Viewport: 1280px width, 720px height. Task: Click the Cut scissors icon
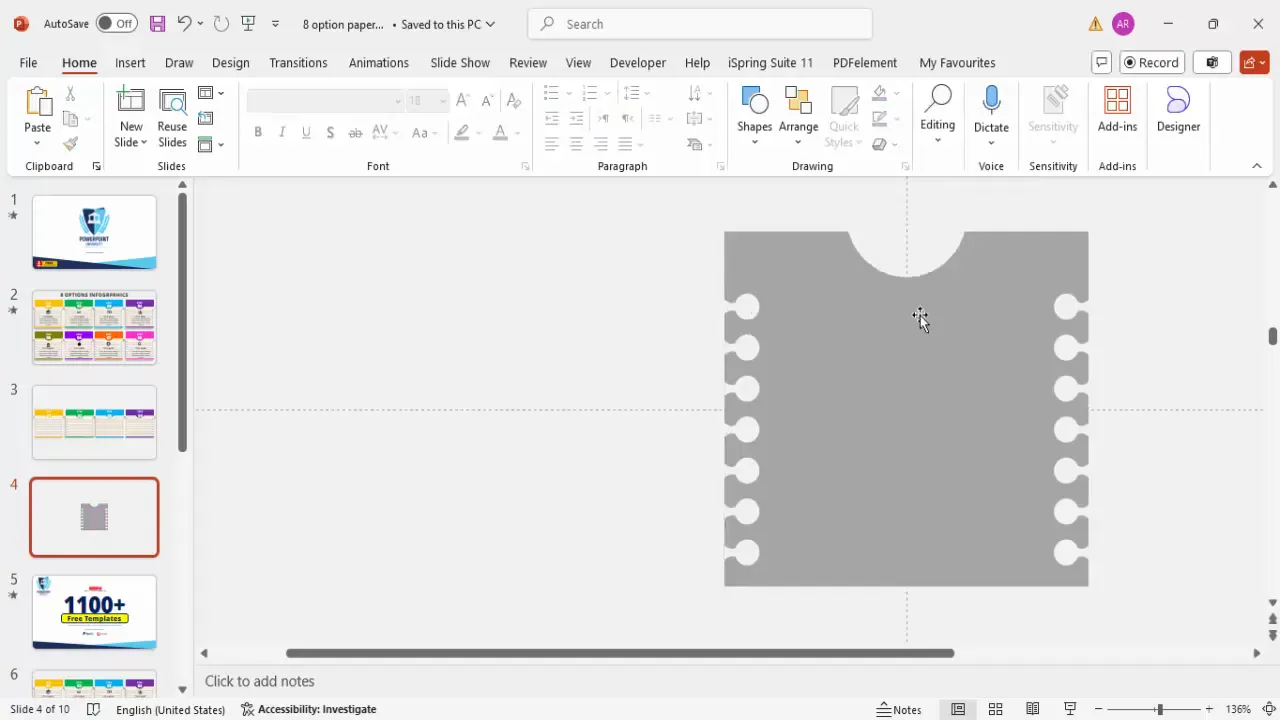click(x=70, y=93)
